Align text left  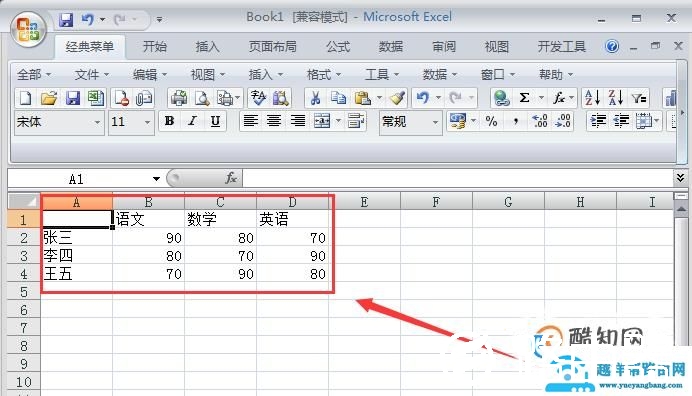(251, 121)
